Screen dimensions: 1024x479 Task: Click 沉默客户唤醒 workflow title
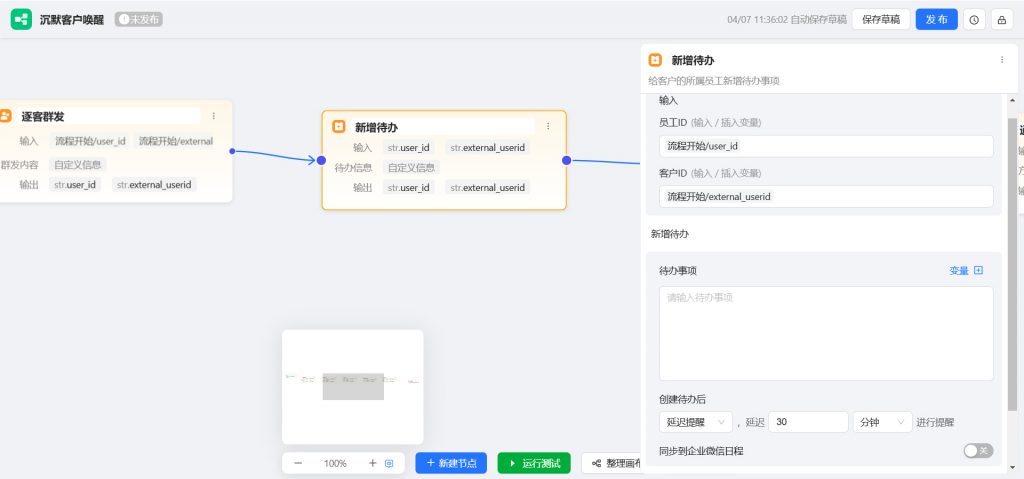(72, 20)
